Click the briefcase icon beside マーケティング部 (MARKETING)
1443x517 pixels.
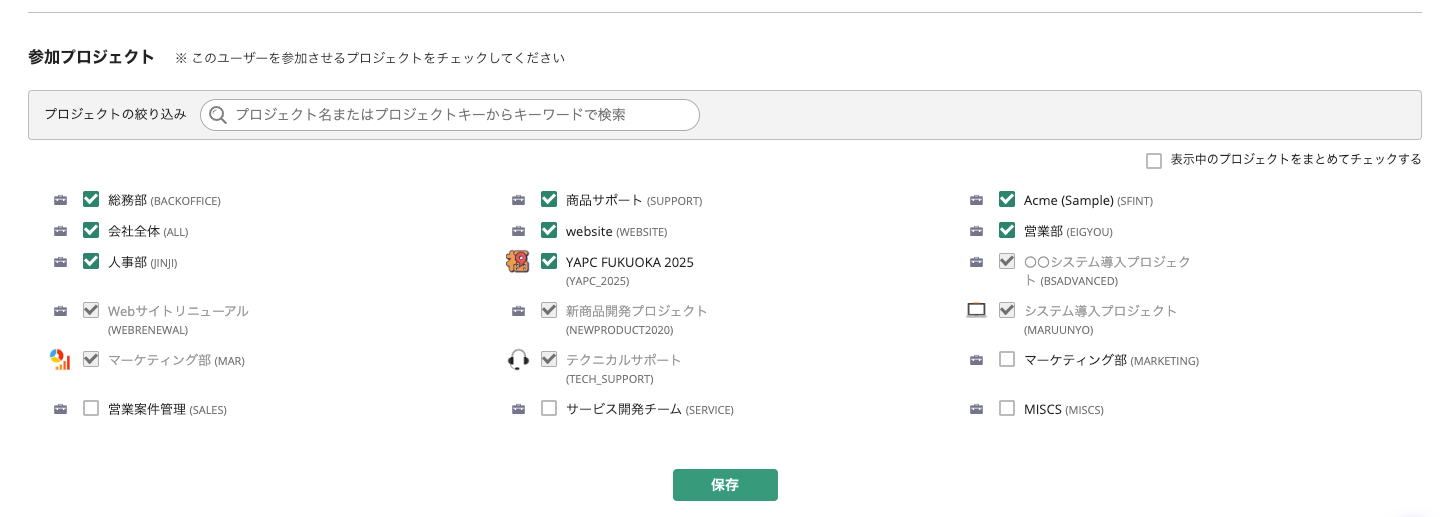point(976,360)
